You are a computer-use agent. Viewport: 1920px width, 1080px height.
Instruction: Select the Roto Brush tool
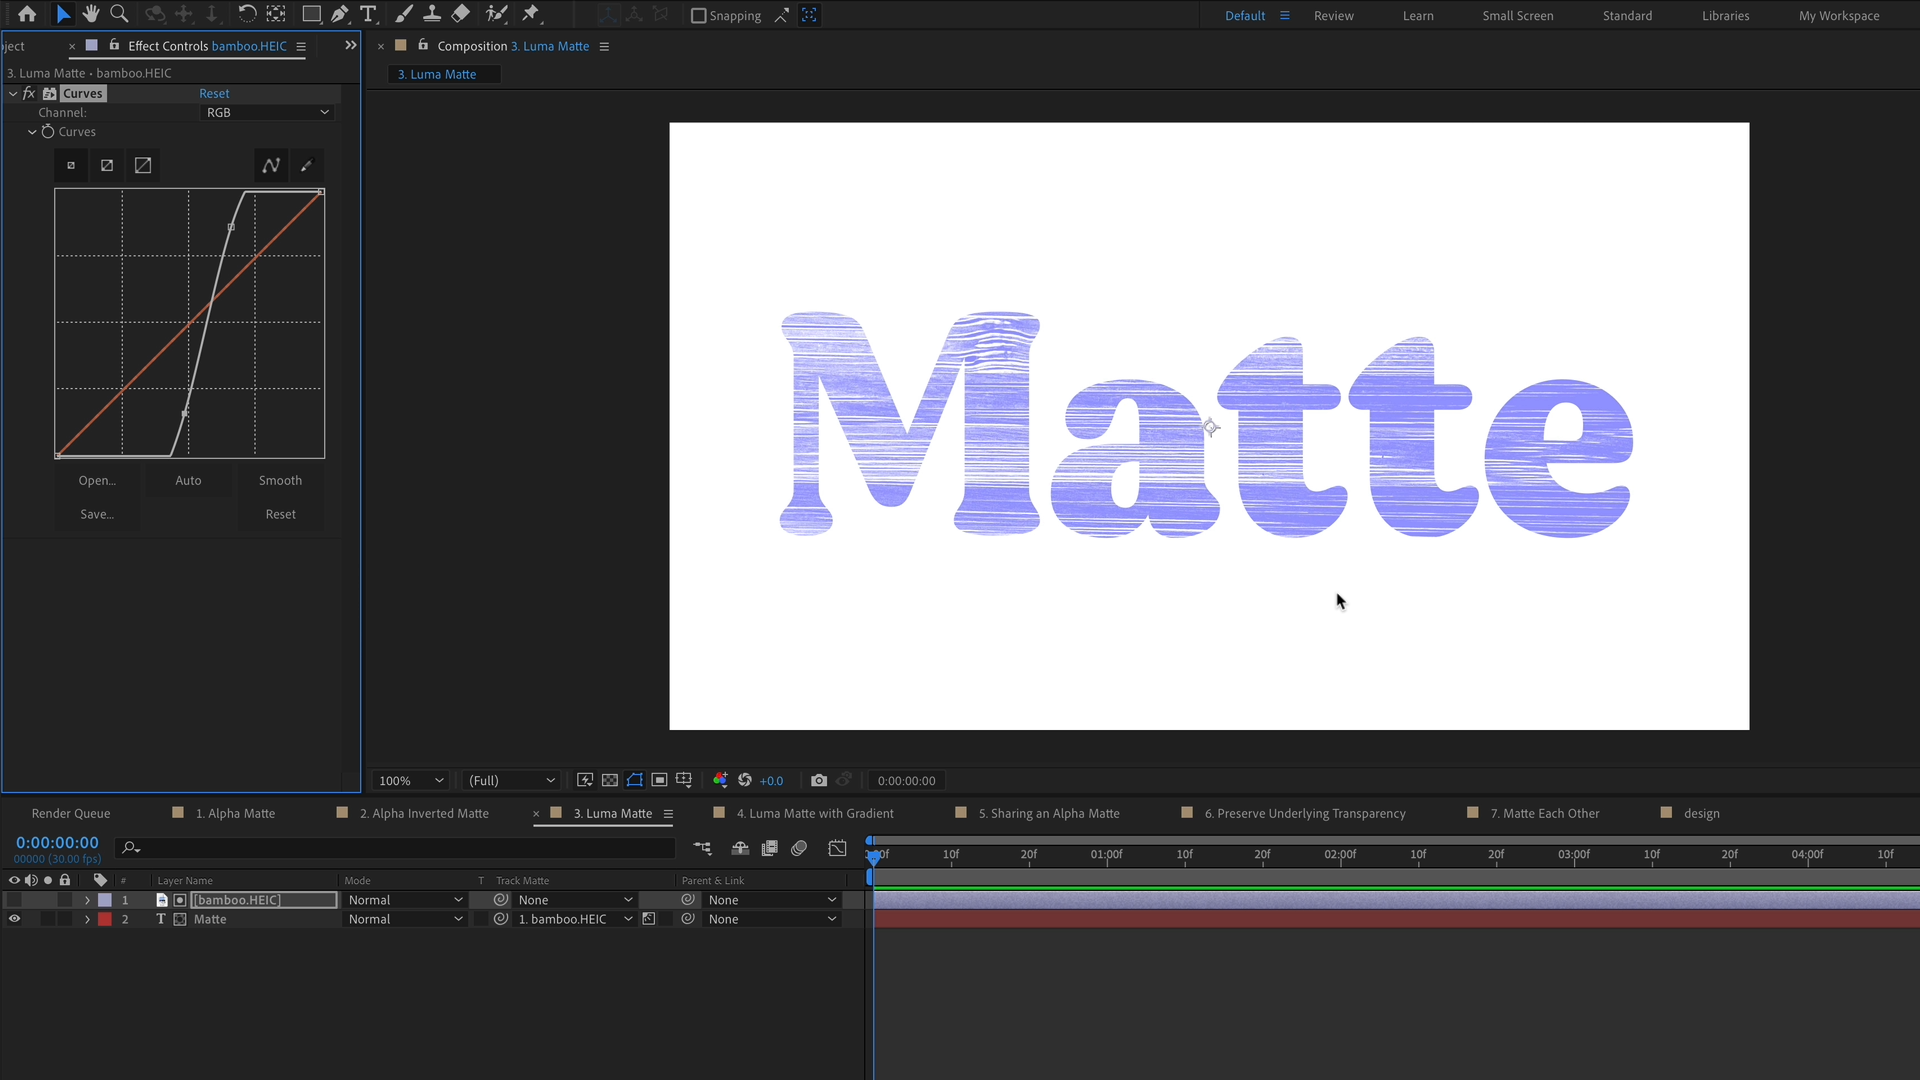pos(497,14)
